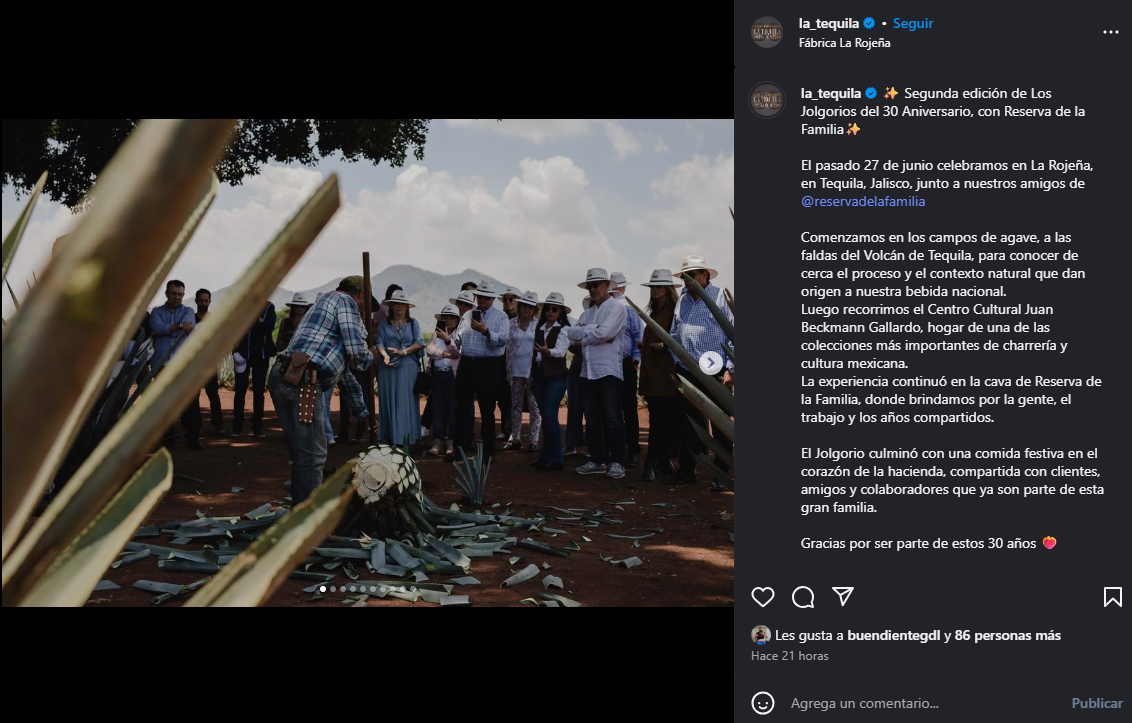
Task: Follow la_tequila with Seguir button
Action: 913,23
